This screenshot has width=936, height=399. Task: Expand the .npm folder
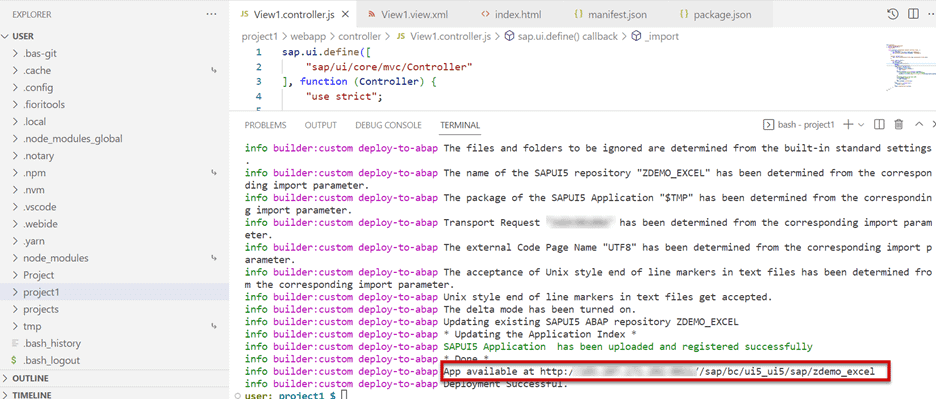[114, 173]
